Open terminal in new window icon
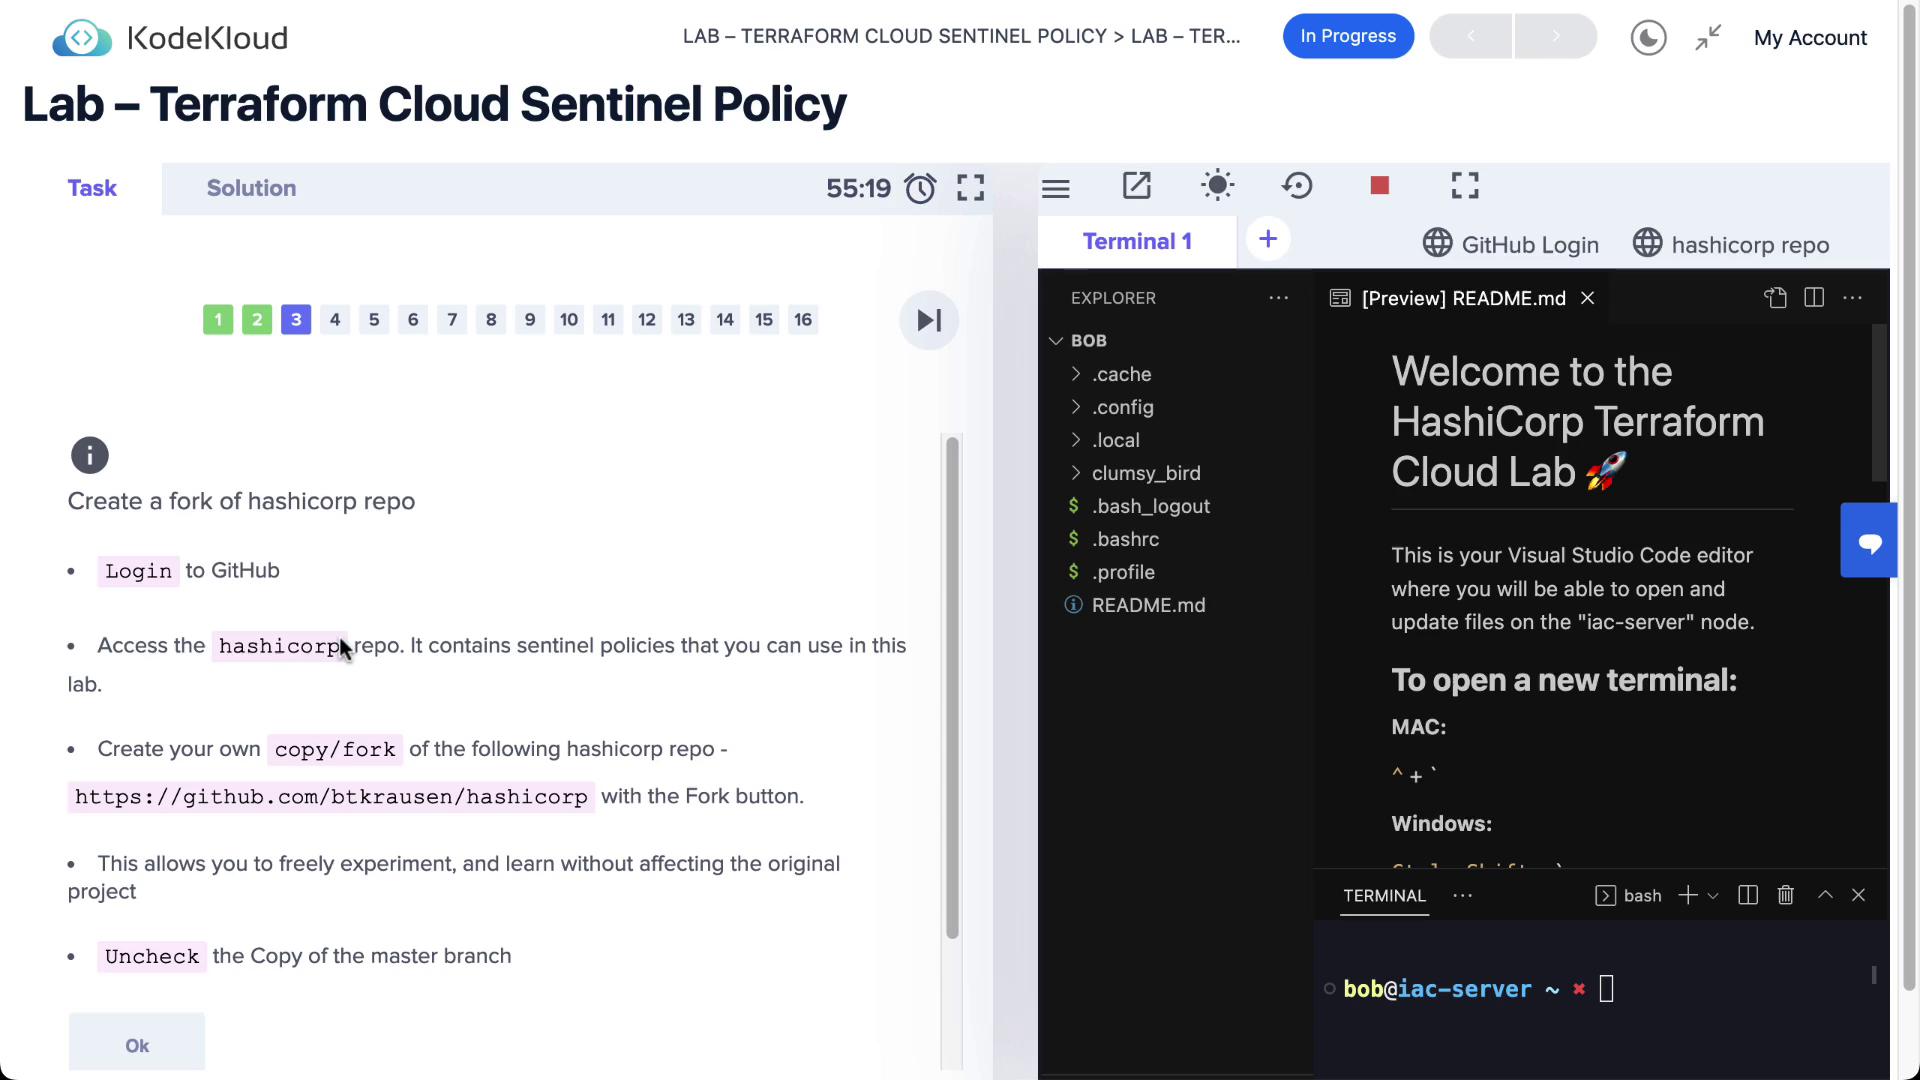Viewport: 1920px width, 1080px height. (x=1137, y=186)
